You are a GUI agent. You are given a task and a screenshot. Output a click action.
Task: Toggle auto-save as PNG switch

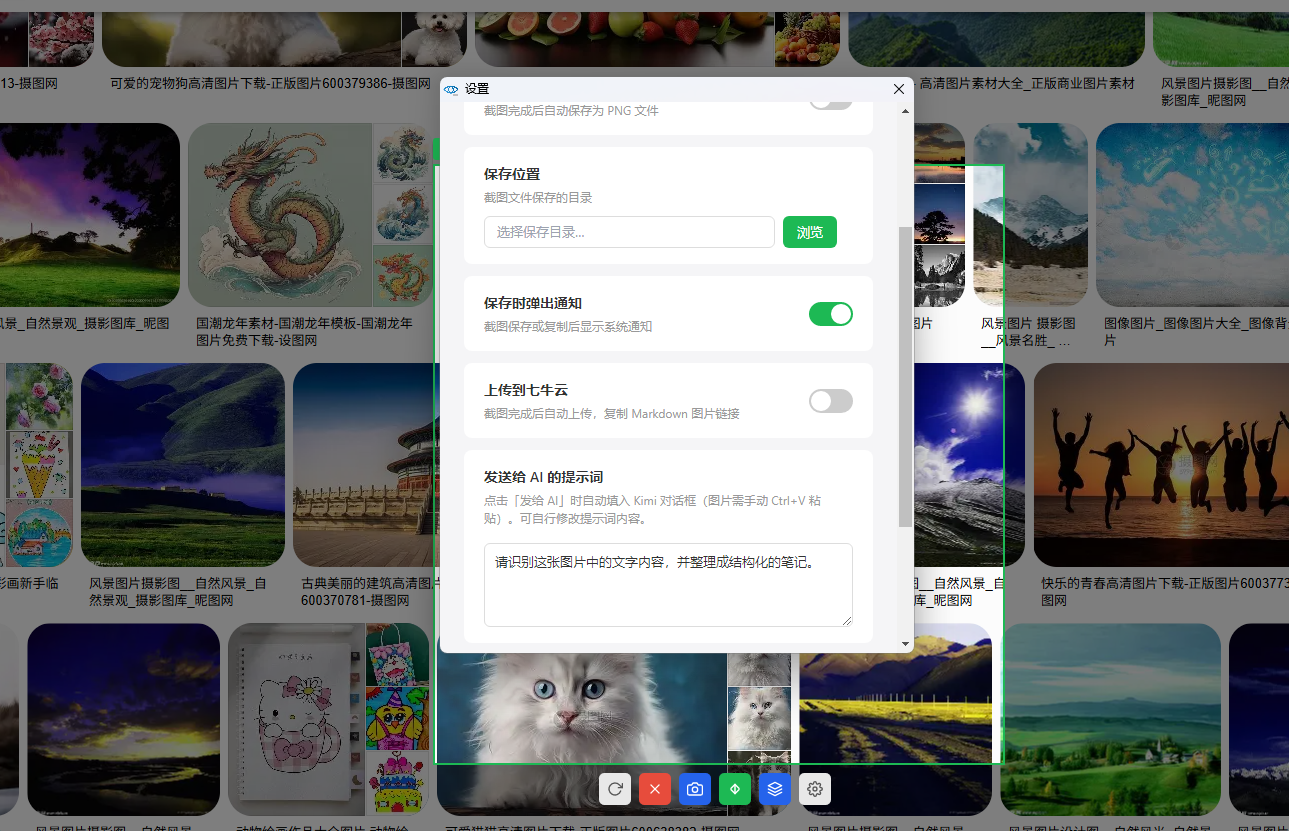coord(831,101)
